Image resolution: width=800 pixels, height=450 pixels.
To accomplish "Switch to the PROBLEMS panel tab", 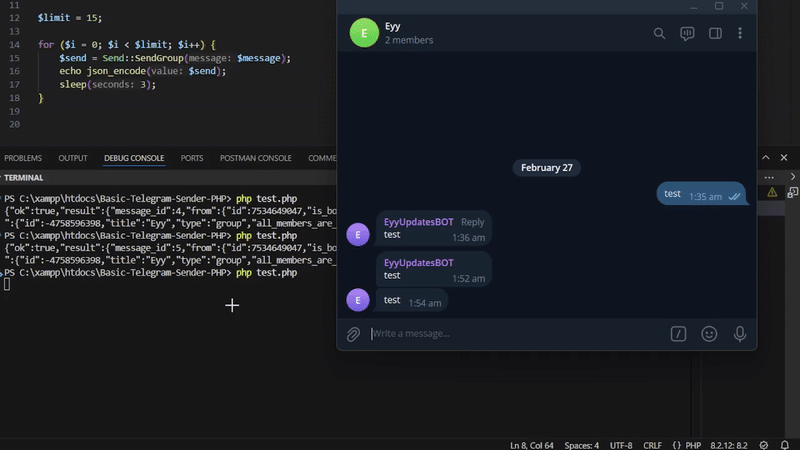I will 23,158.
